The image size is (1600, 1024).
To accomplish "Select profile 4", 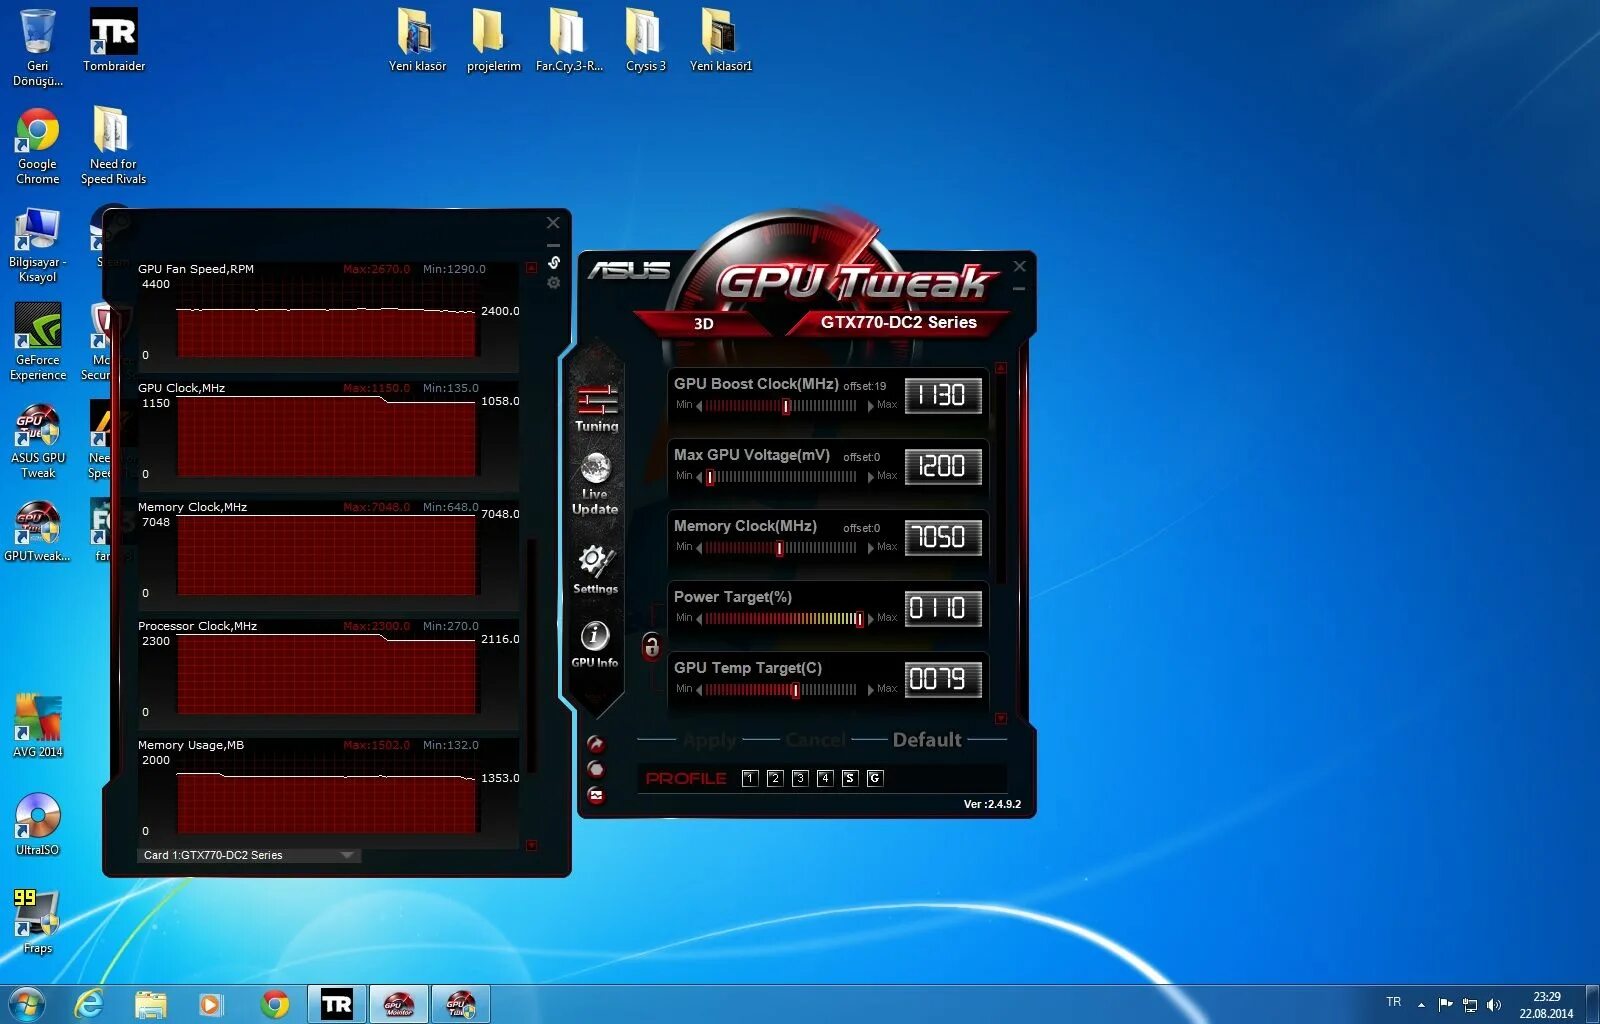I will click(825, 778).
